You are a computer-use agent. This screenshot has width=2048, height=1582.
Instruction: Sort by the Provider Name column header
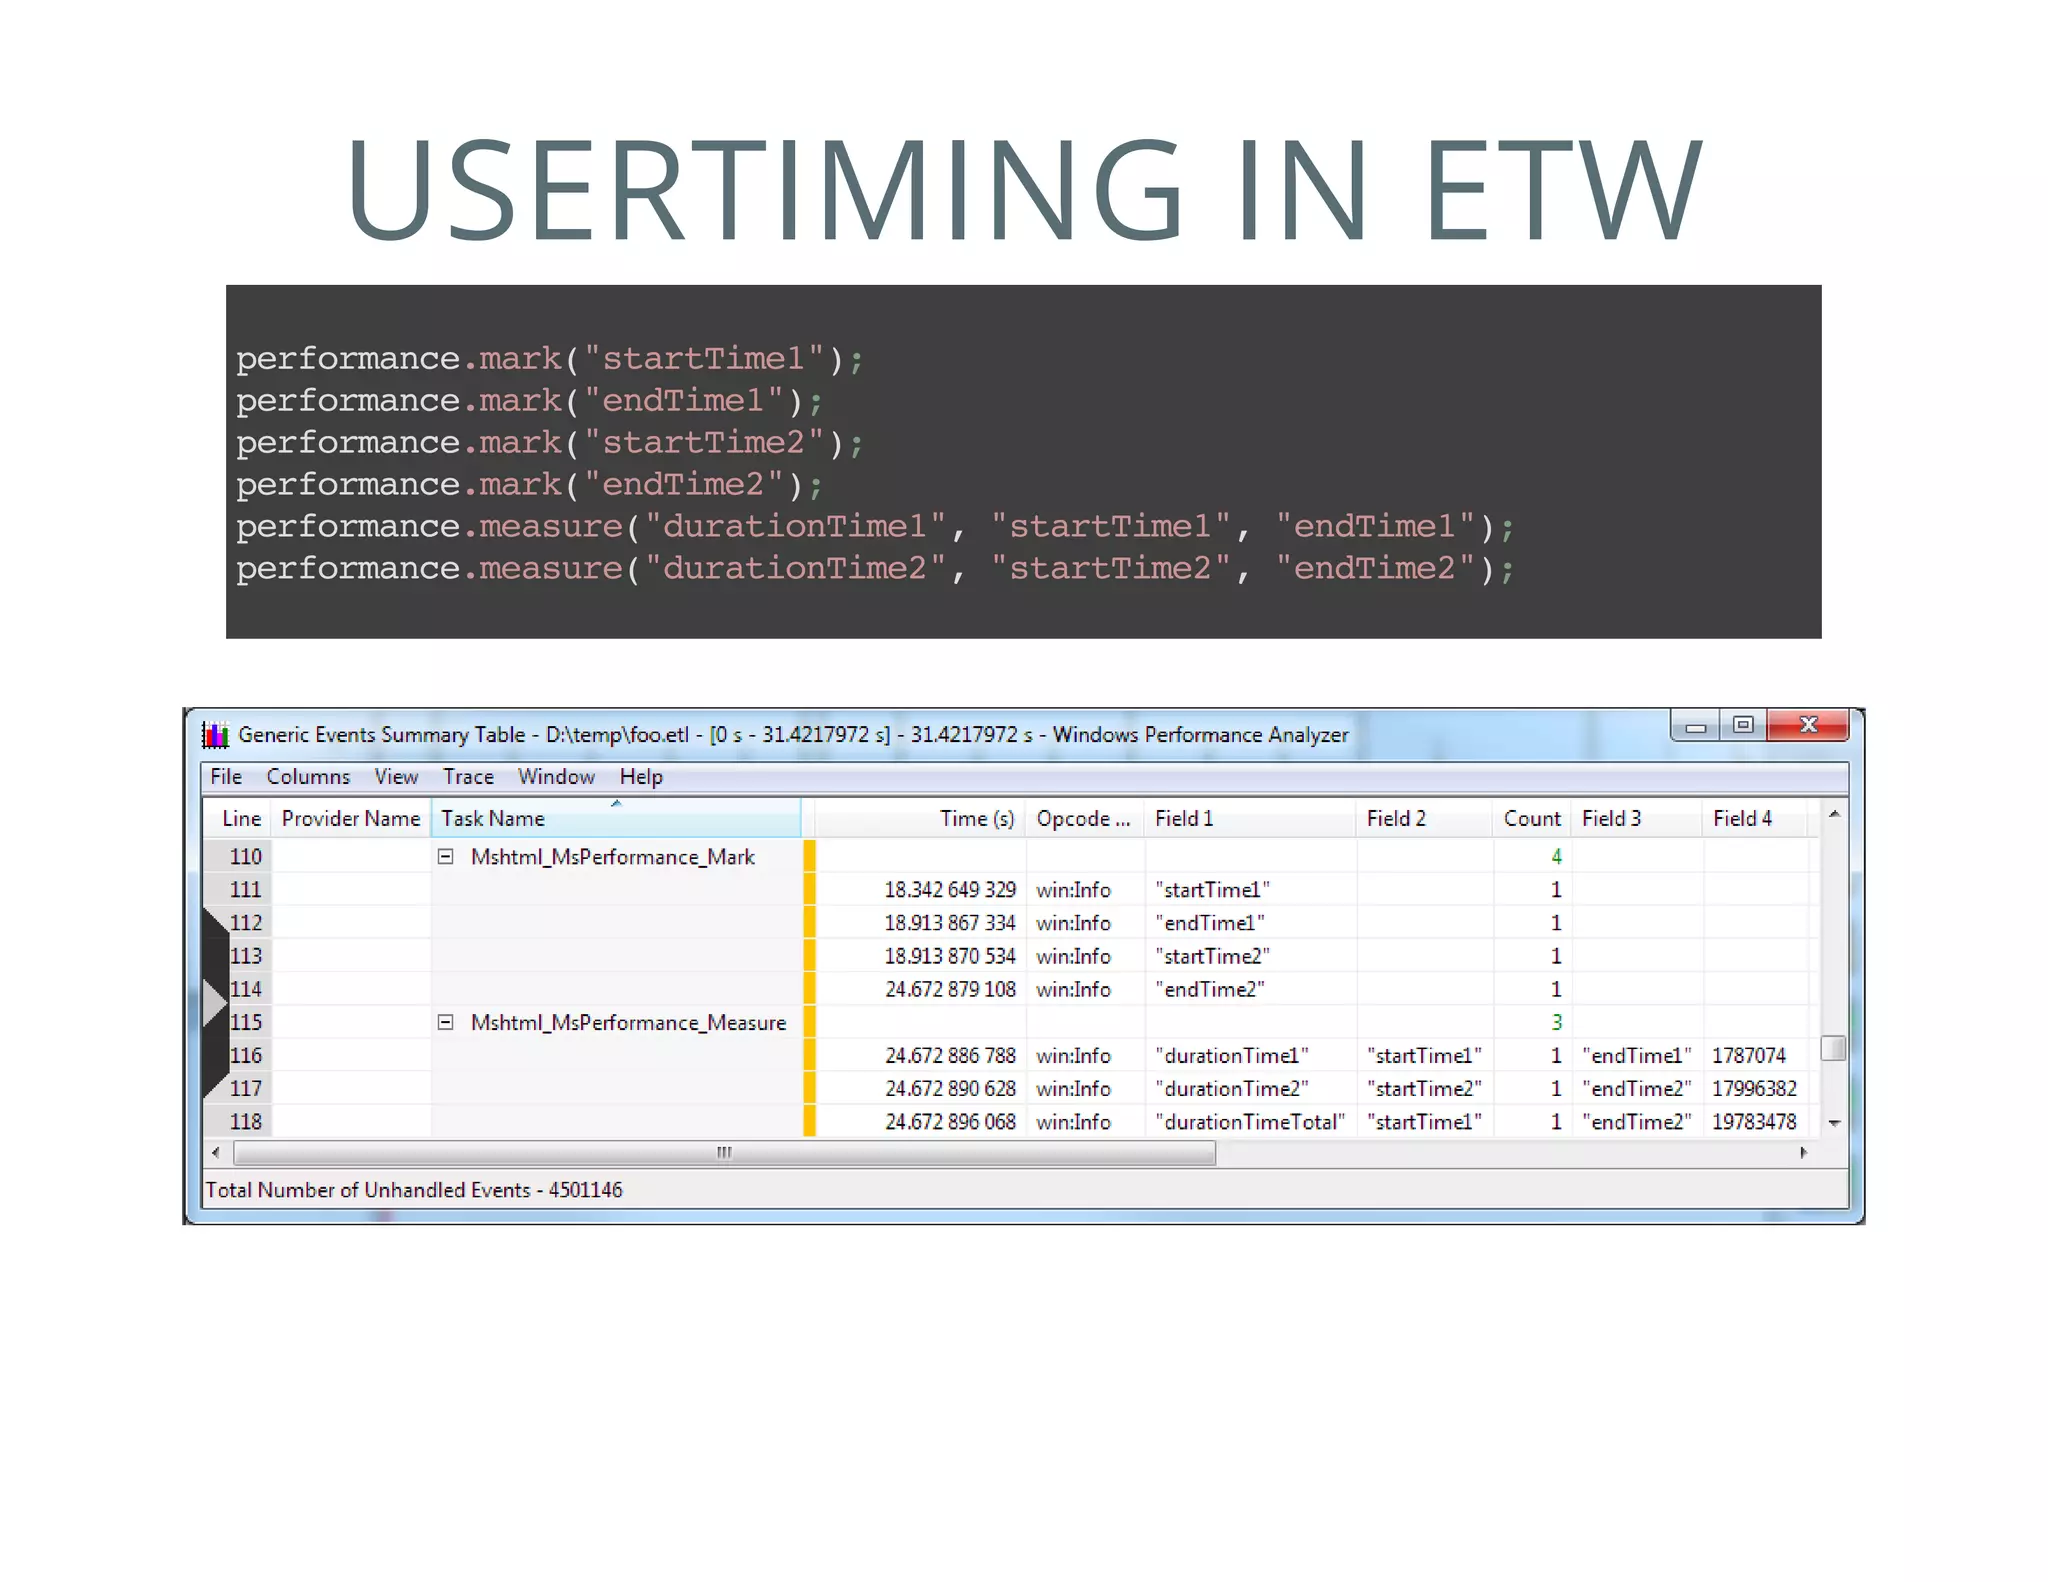tap(351, 818)
